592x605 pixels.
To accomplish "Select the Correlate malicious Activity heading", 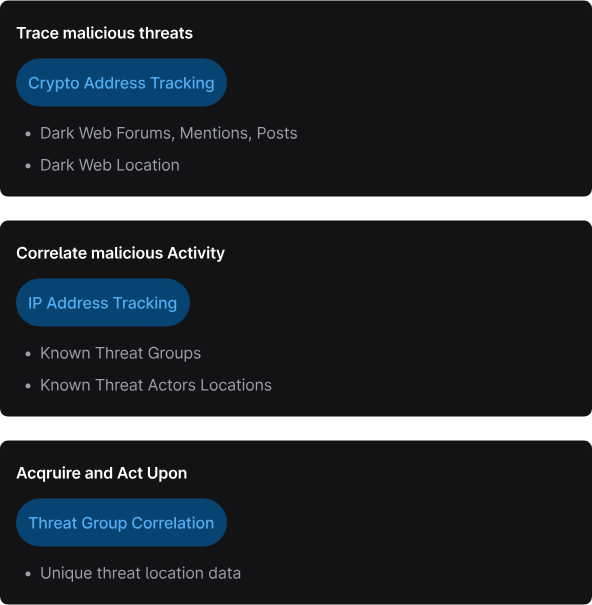I will (120, 253).
